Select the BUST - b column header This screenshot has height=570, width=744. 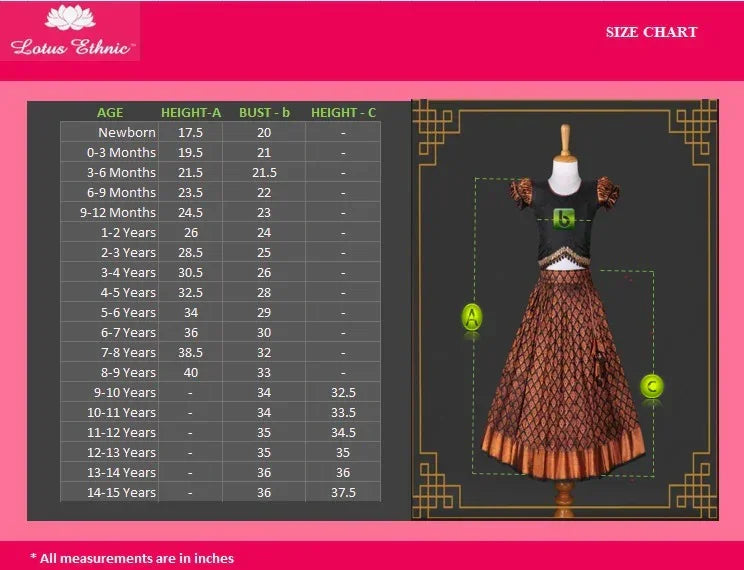tap(264, 113)
